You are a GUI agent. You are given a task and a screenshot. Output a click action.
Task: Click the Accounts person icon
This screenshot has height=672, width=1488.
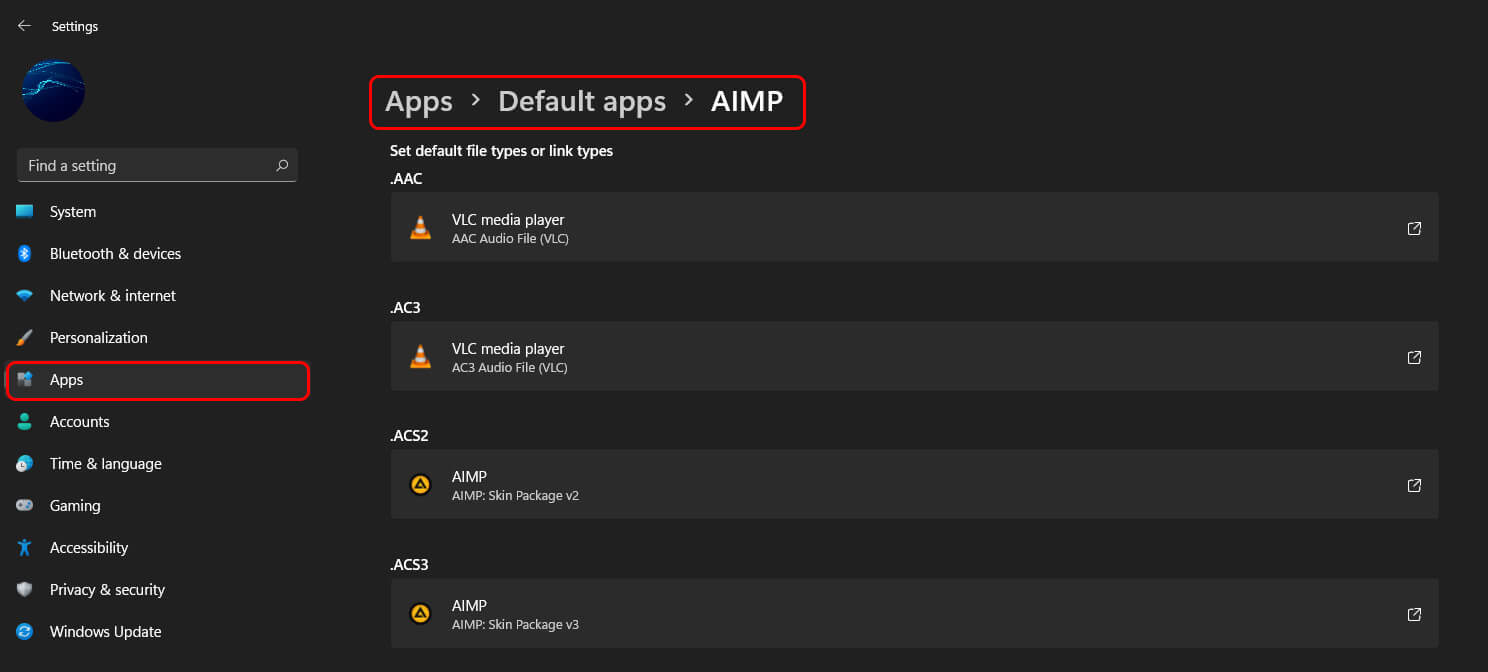(25, 422)
